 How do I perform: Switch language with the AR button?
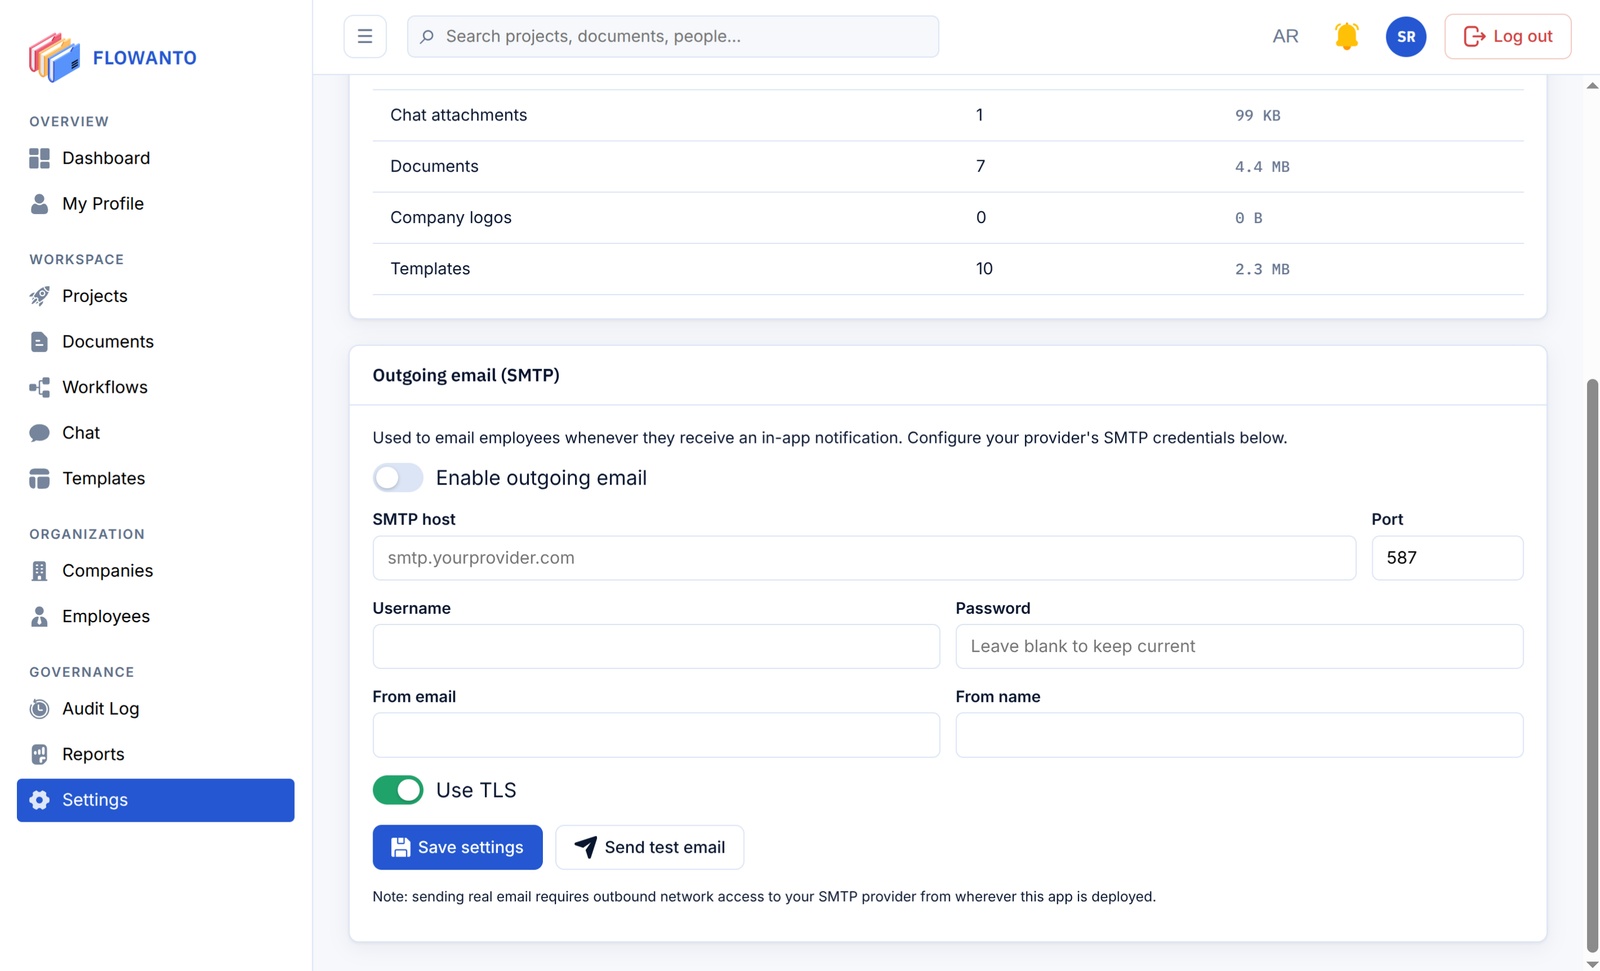coord(1285,36)
